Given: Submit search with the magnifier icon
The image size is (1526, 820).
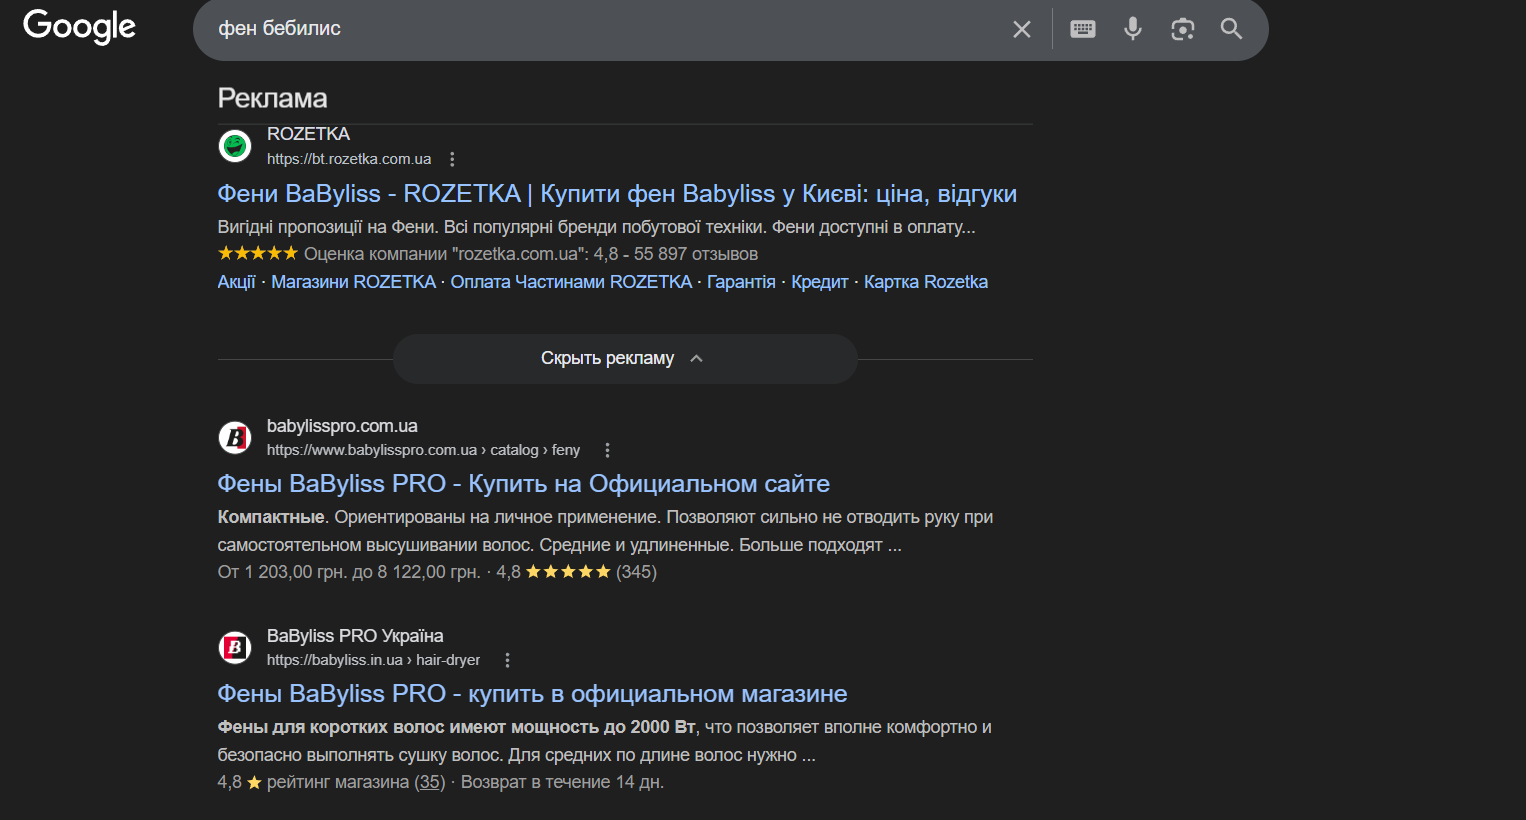Looking at the screenshot, I should pos(1232,29).
